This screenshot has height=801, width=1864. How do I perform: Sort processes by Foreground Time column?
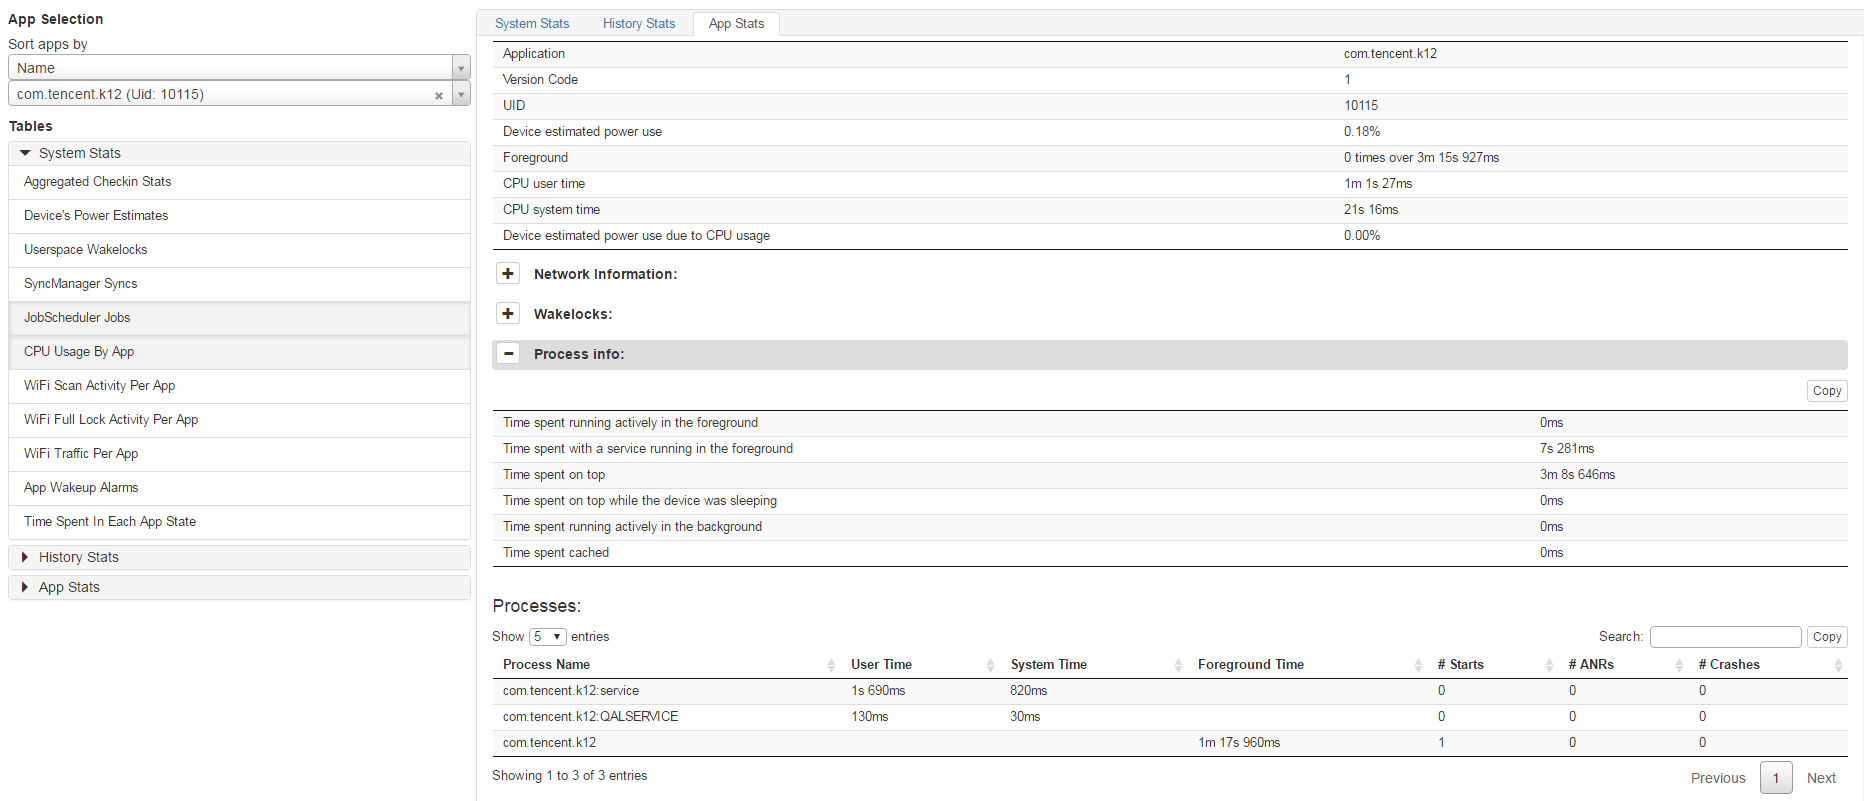tap(1308, 665)
